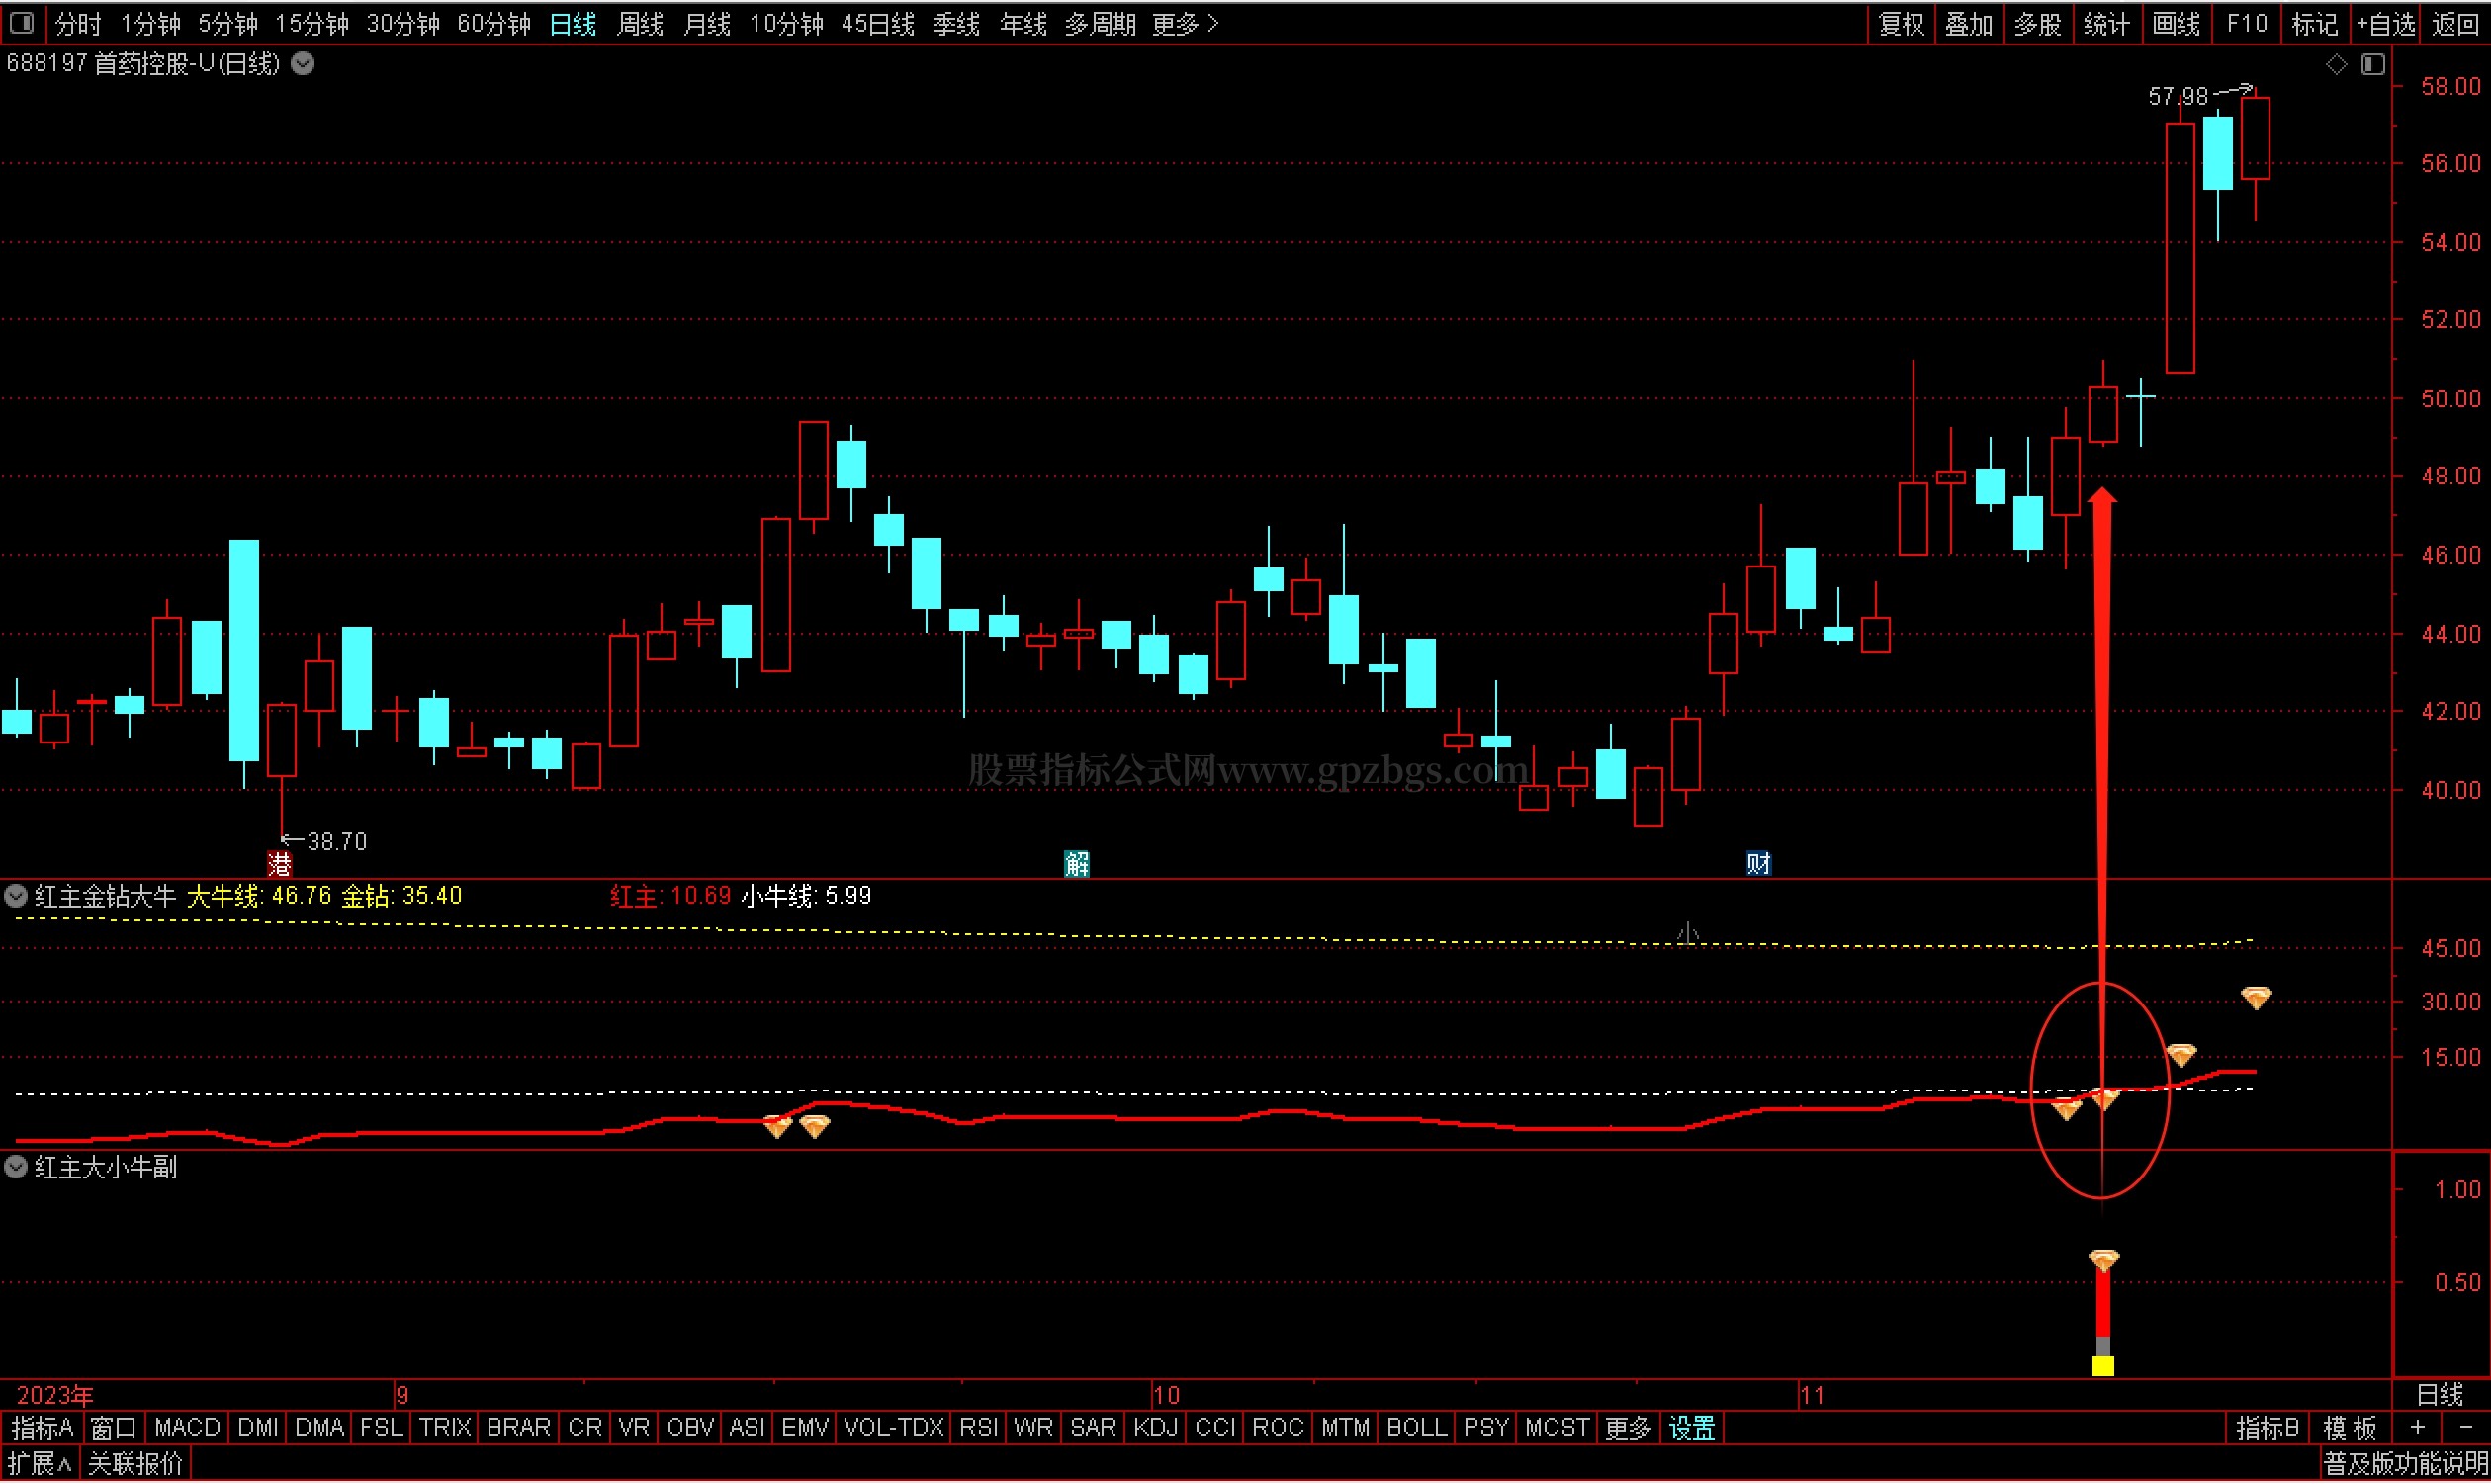Select BRAR indicator
The height and width of the screenshot is (1484, 2491).
pyautogui.click(x=518, y=1428)
